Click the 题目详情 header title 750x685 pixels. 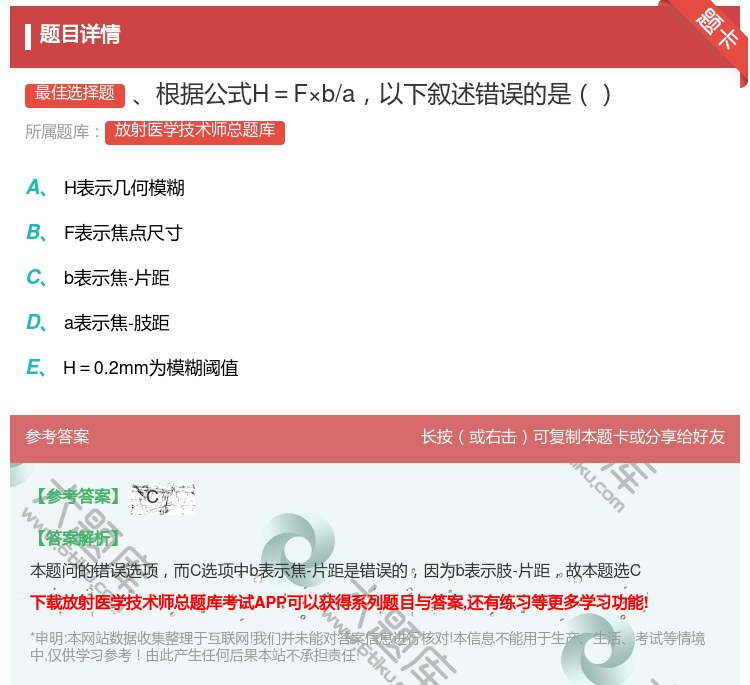point(80,34)
